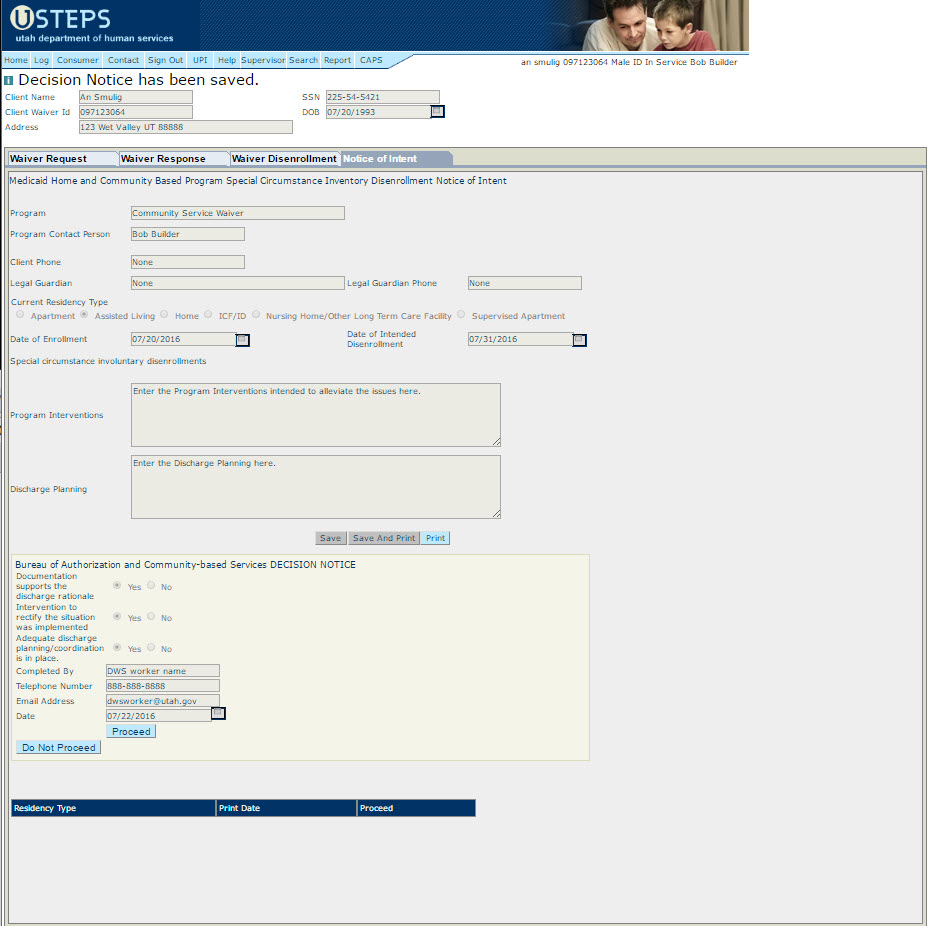Select the Apartment residency radio button
The image size is (941, 926).
[20, 314]
